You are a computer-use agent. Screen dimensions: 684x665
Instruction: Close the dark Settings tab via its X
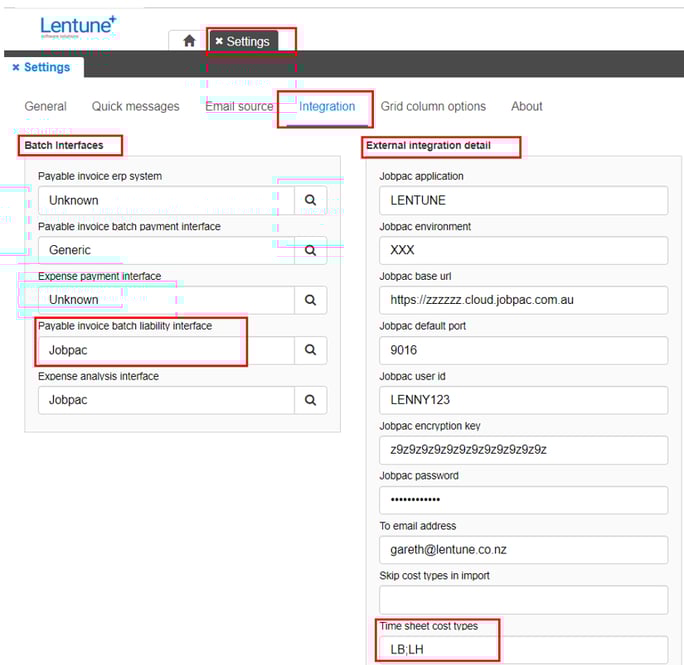point(219,41)
